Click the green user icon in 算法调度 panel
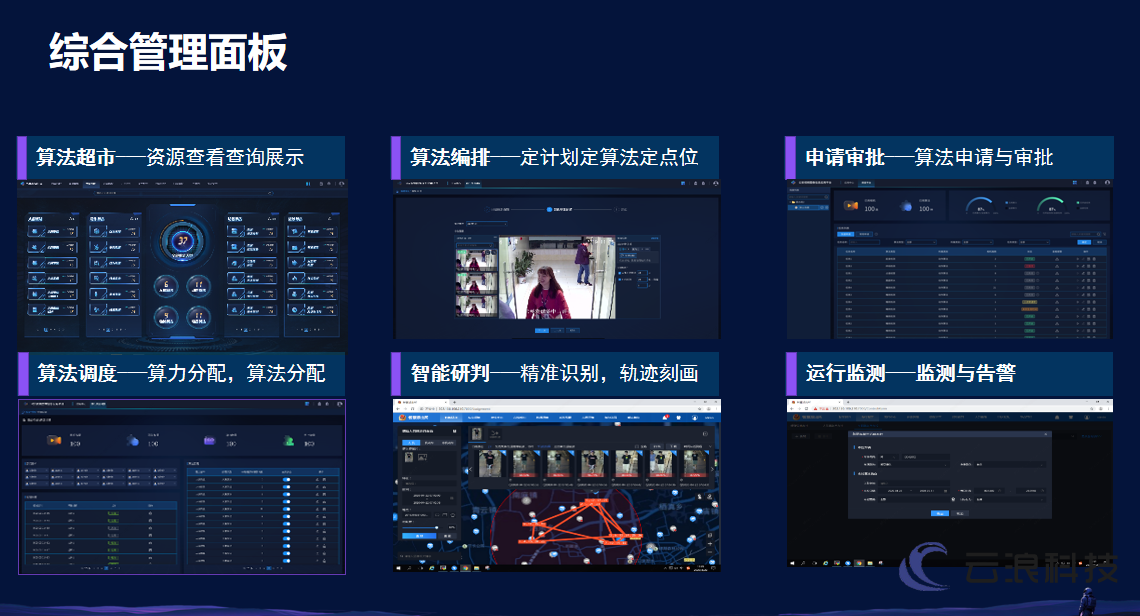 (289, 441)
